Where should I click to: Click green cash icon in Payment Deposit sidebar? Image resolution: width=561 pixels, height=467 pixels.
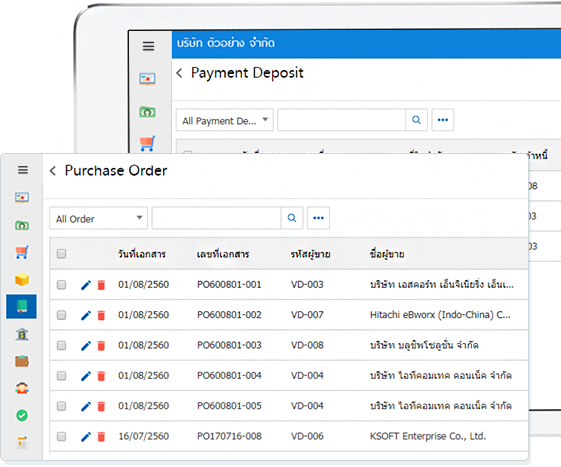[147, 112]
